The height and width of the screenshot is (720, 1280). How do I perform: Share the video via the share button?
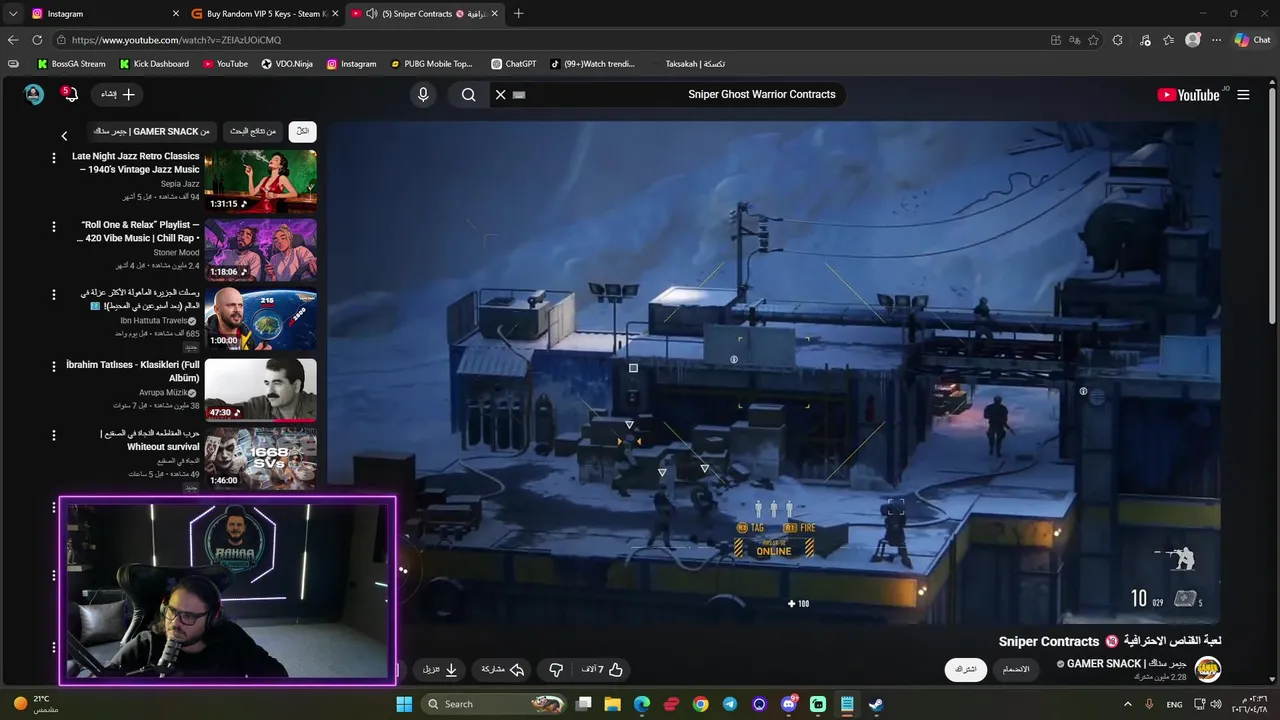pyautogui.click(x=503, y=669)
